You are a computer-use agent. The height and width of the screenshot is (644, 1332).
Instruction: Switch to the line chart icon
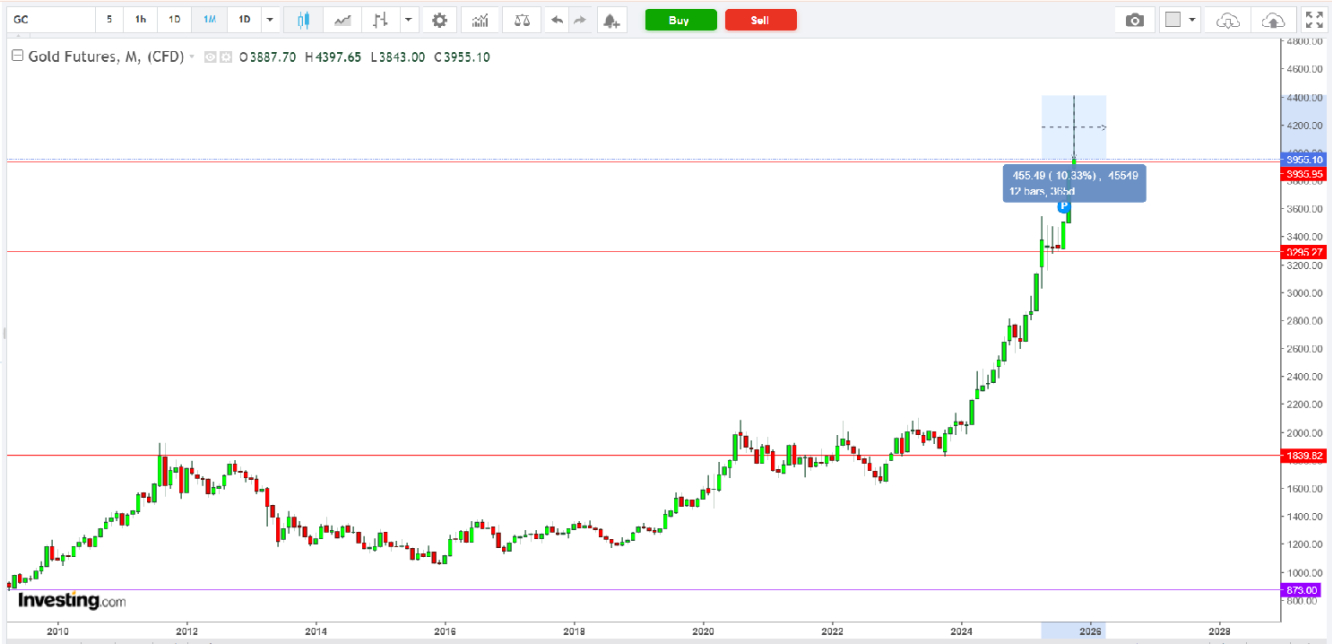341,19
